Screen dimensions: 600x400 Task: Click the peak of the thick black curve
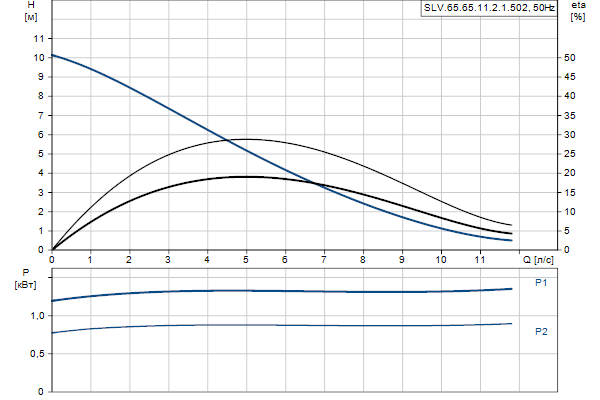(x=245, y=176)
